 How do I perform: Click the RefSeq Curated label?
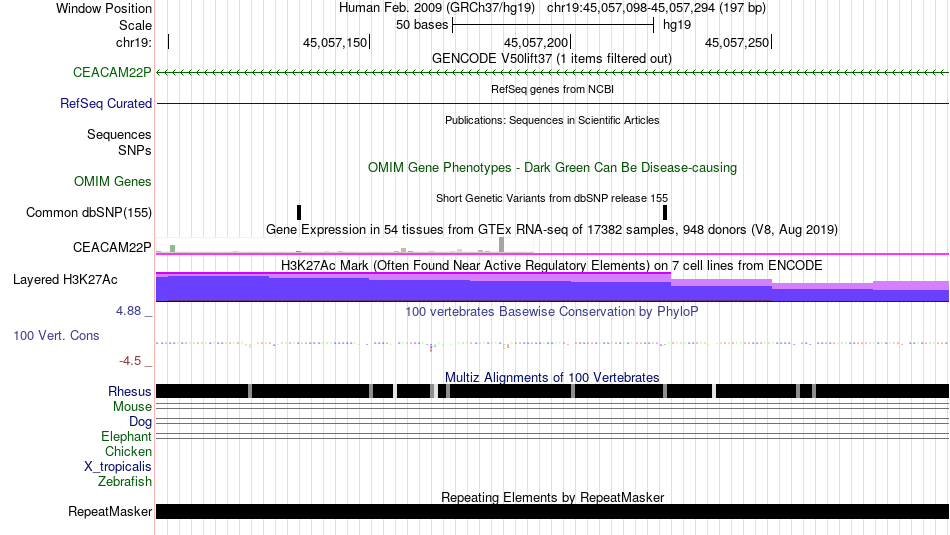106,104
